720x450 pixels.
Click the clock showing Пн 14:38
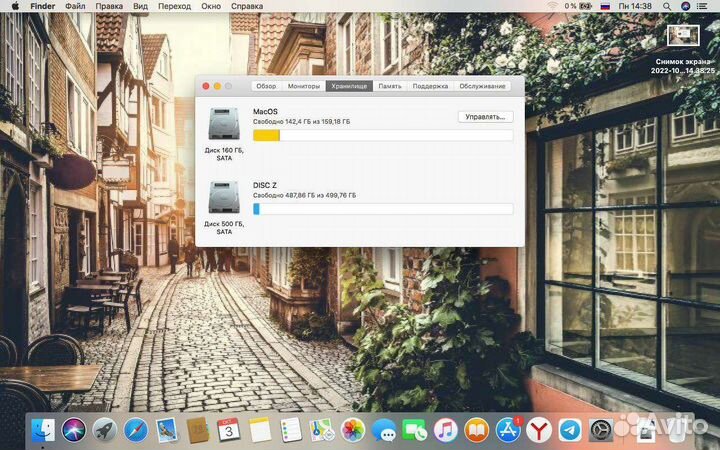(x=635, y=6)
